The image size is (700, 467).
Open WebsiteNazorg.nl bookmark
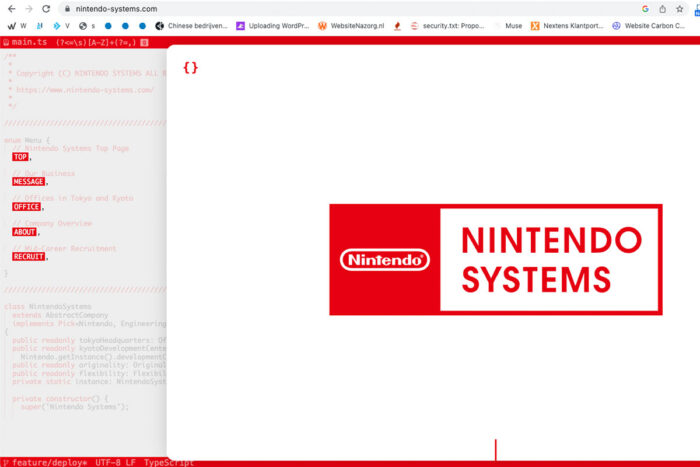351,26
